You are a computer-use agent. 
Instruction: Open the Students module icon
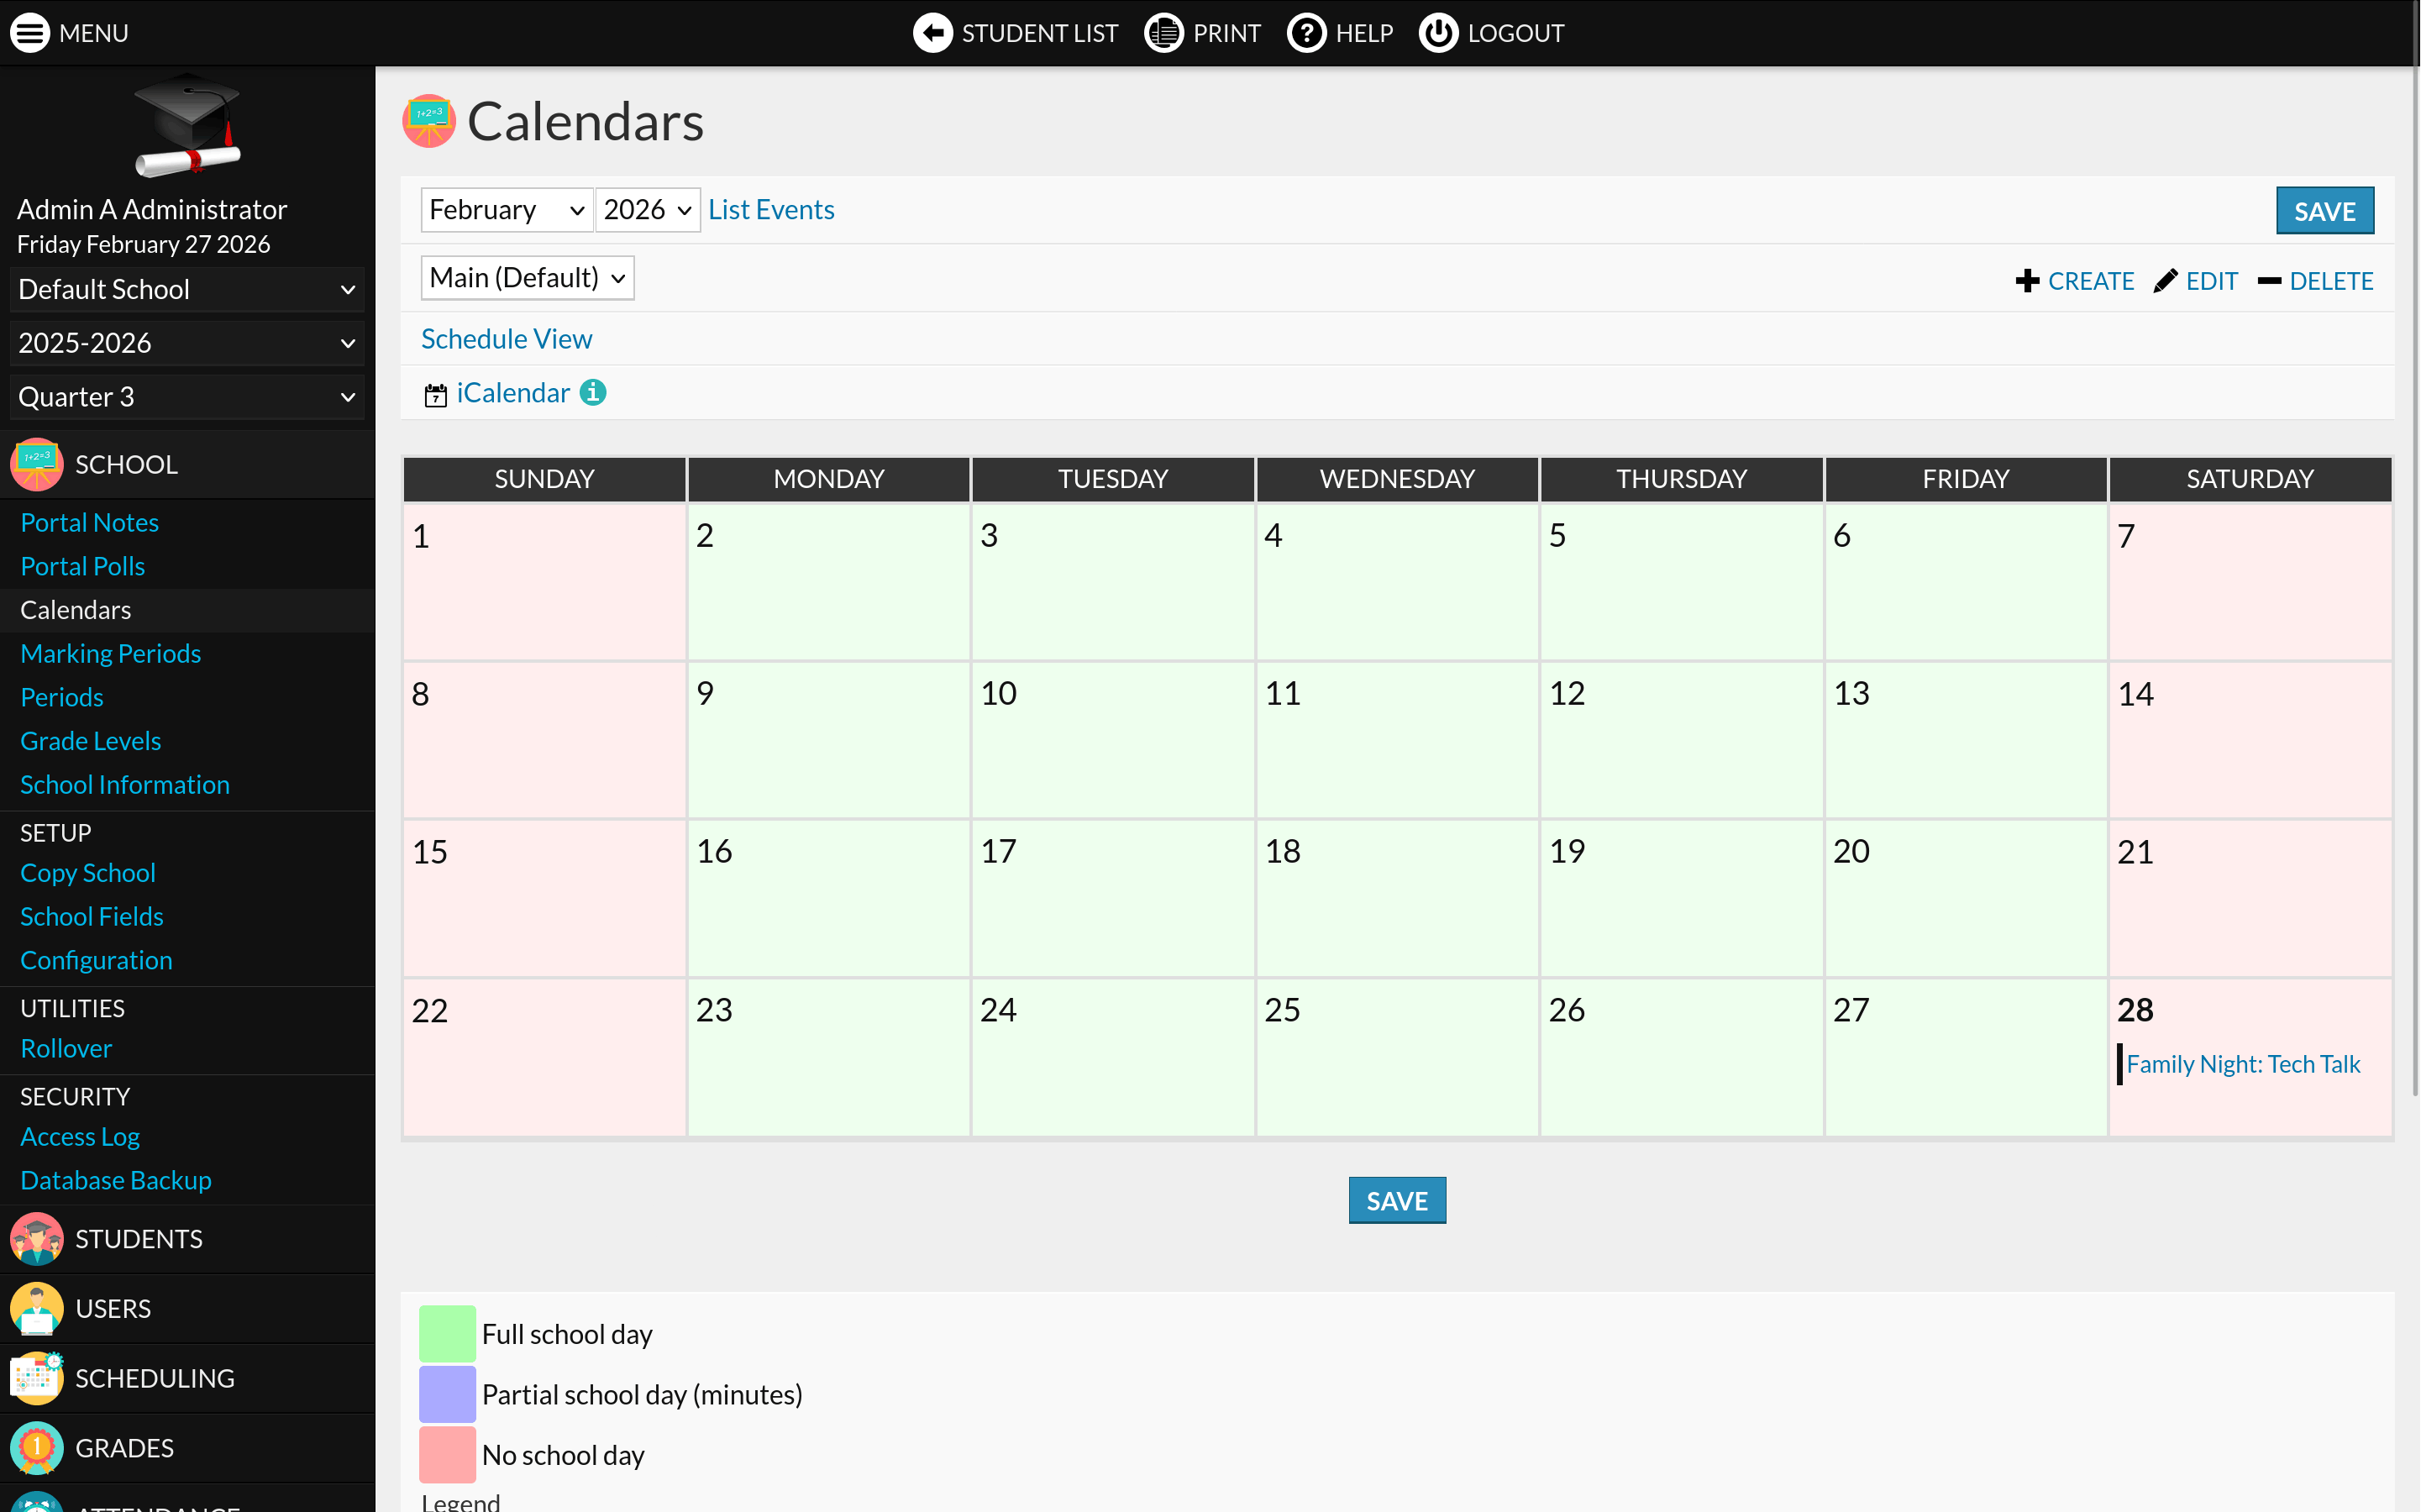tap(37, 1239)
